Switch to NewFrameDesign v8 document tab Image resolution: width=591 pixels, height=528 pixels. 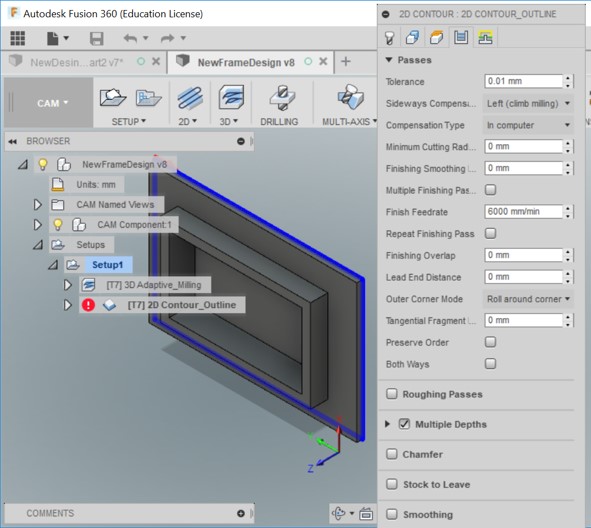[x=246, y=62]
